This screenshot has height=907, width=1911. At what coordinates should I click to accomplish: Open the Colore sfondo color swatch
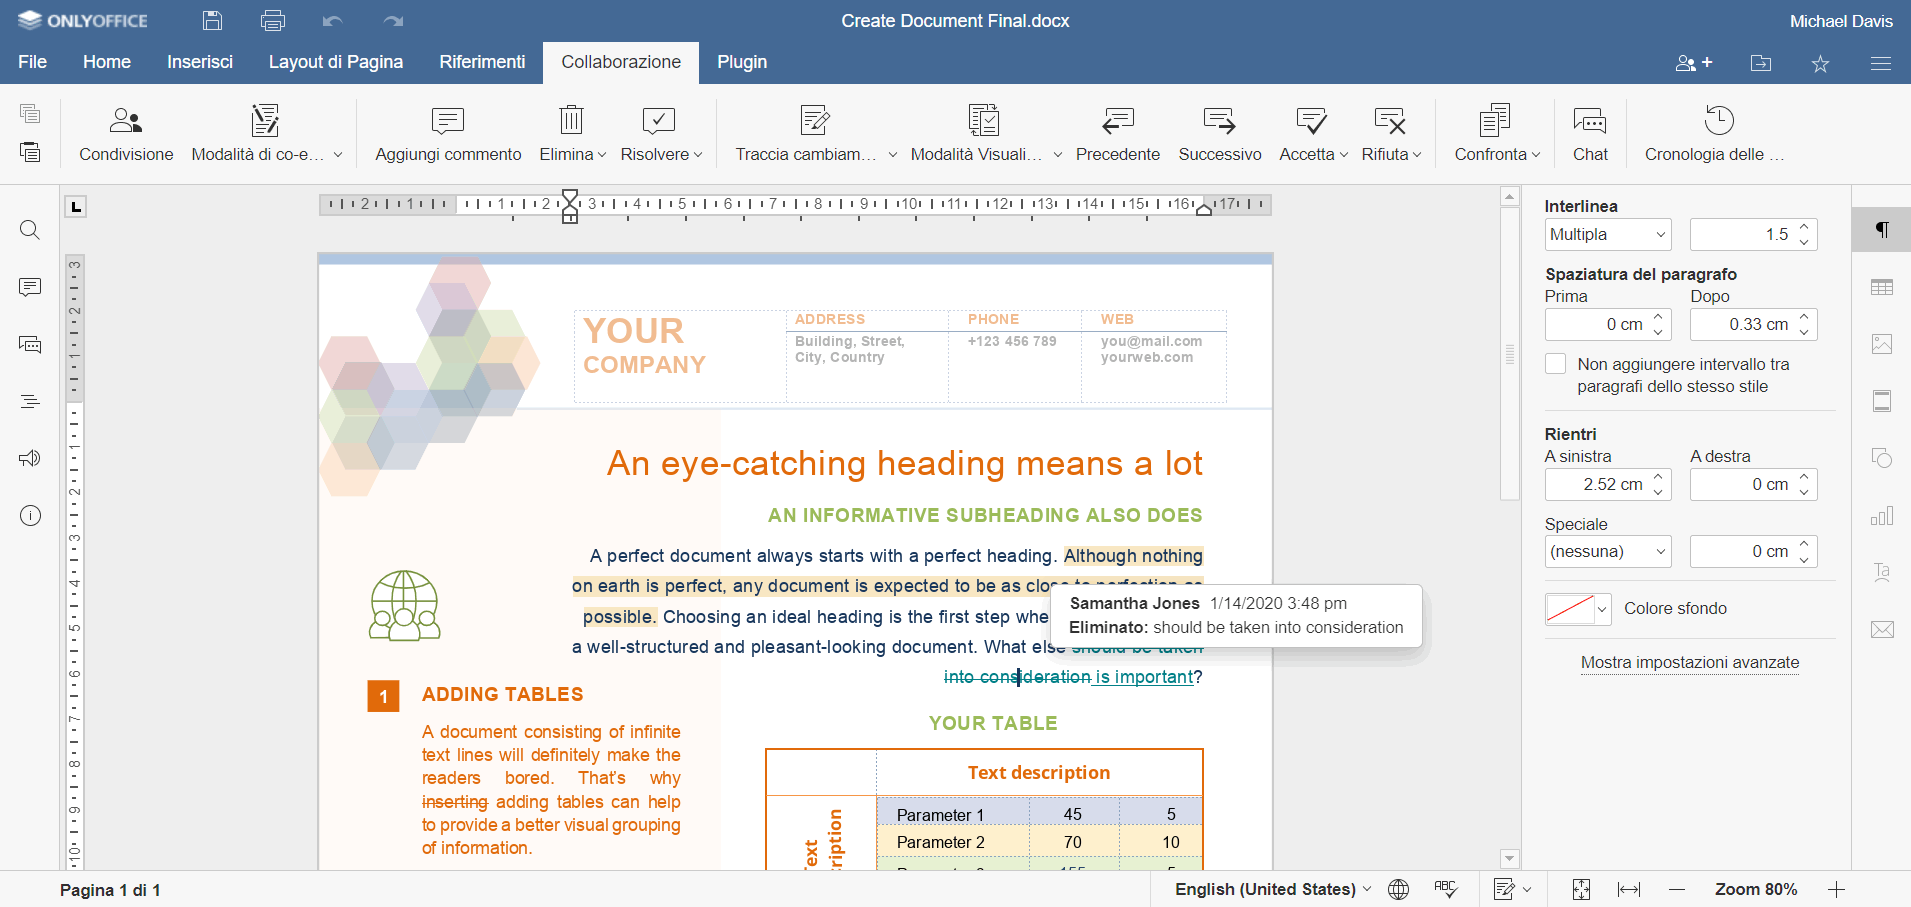point(1578,609)
